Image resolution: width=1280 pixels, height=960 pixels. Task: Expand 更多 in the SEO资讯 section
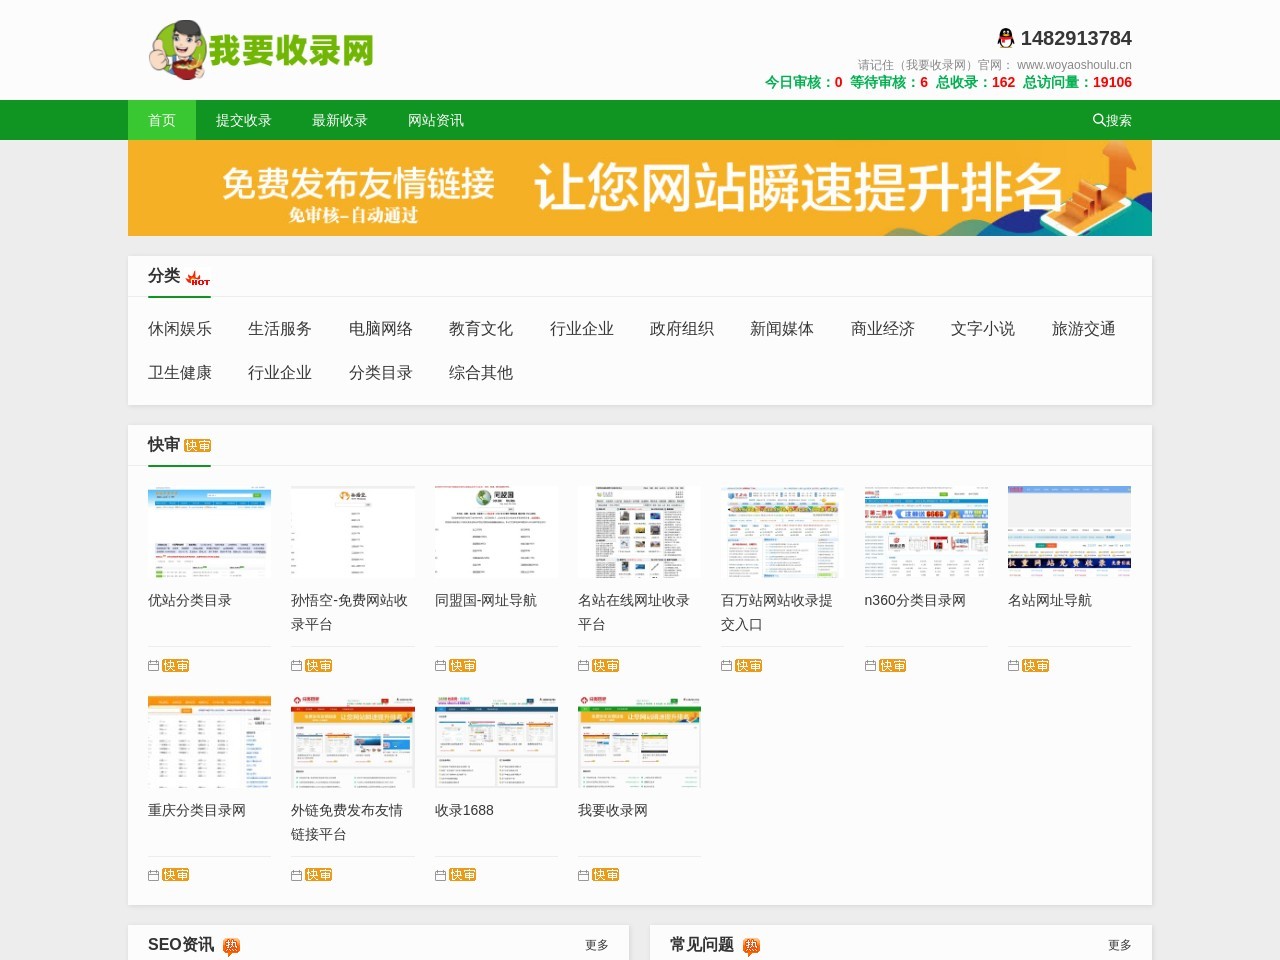[597, 945]
